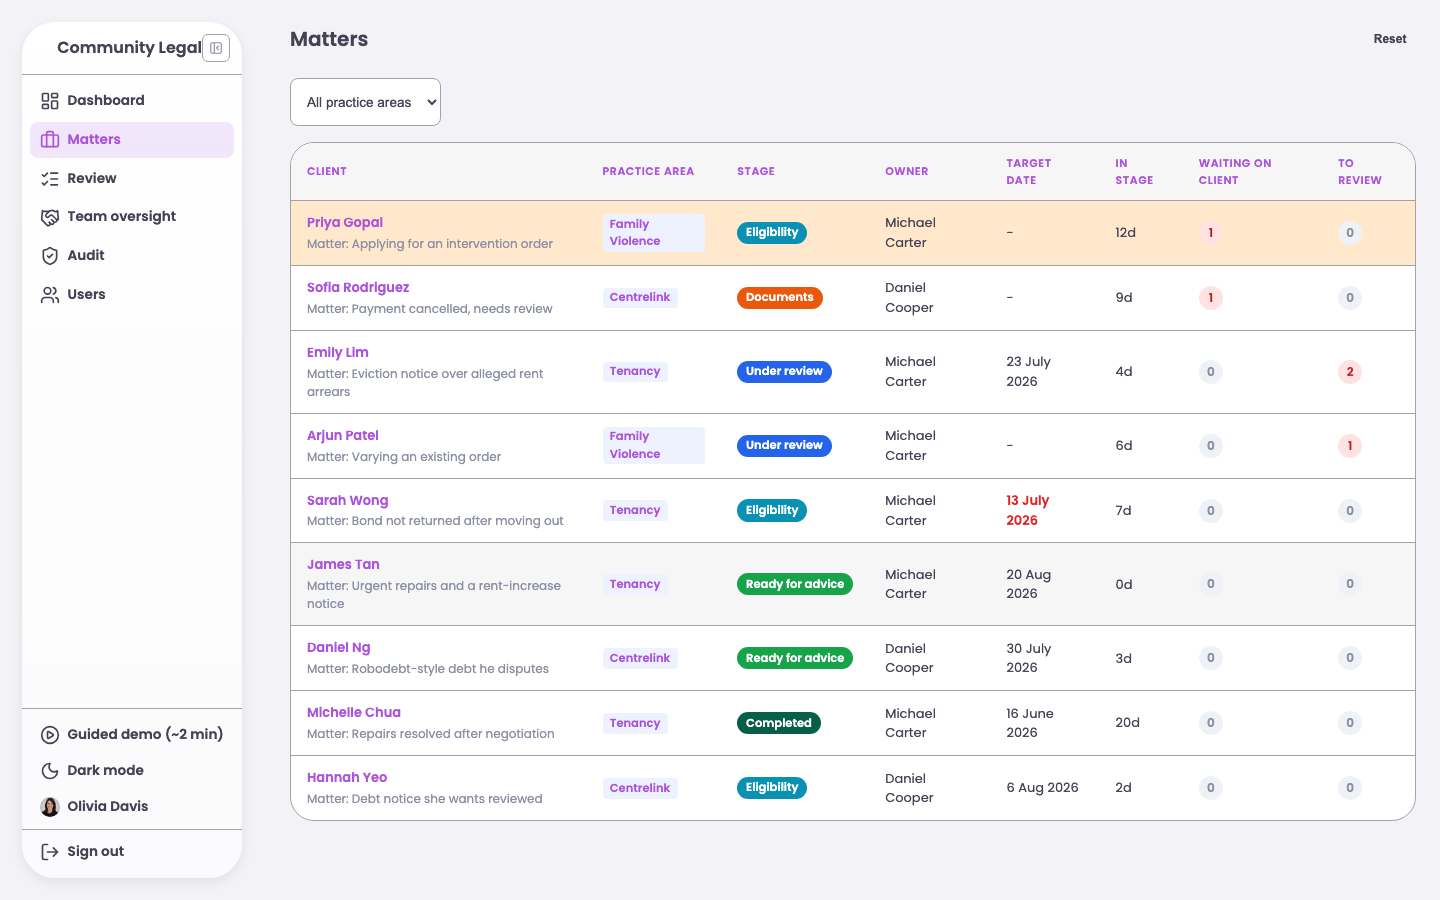Open Sofia Rodriguez matter
The image size is (1440, 900).
(x=358, y=288)
